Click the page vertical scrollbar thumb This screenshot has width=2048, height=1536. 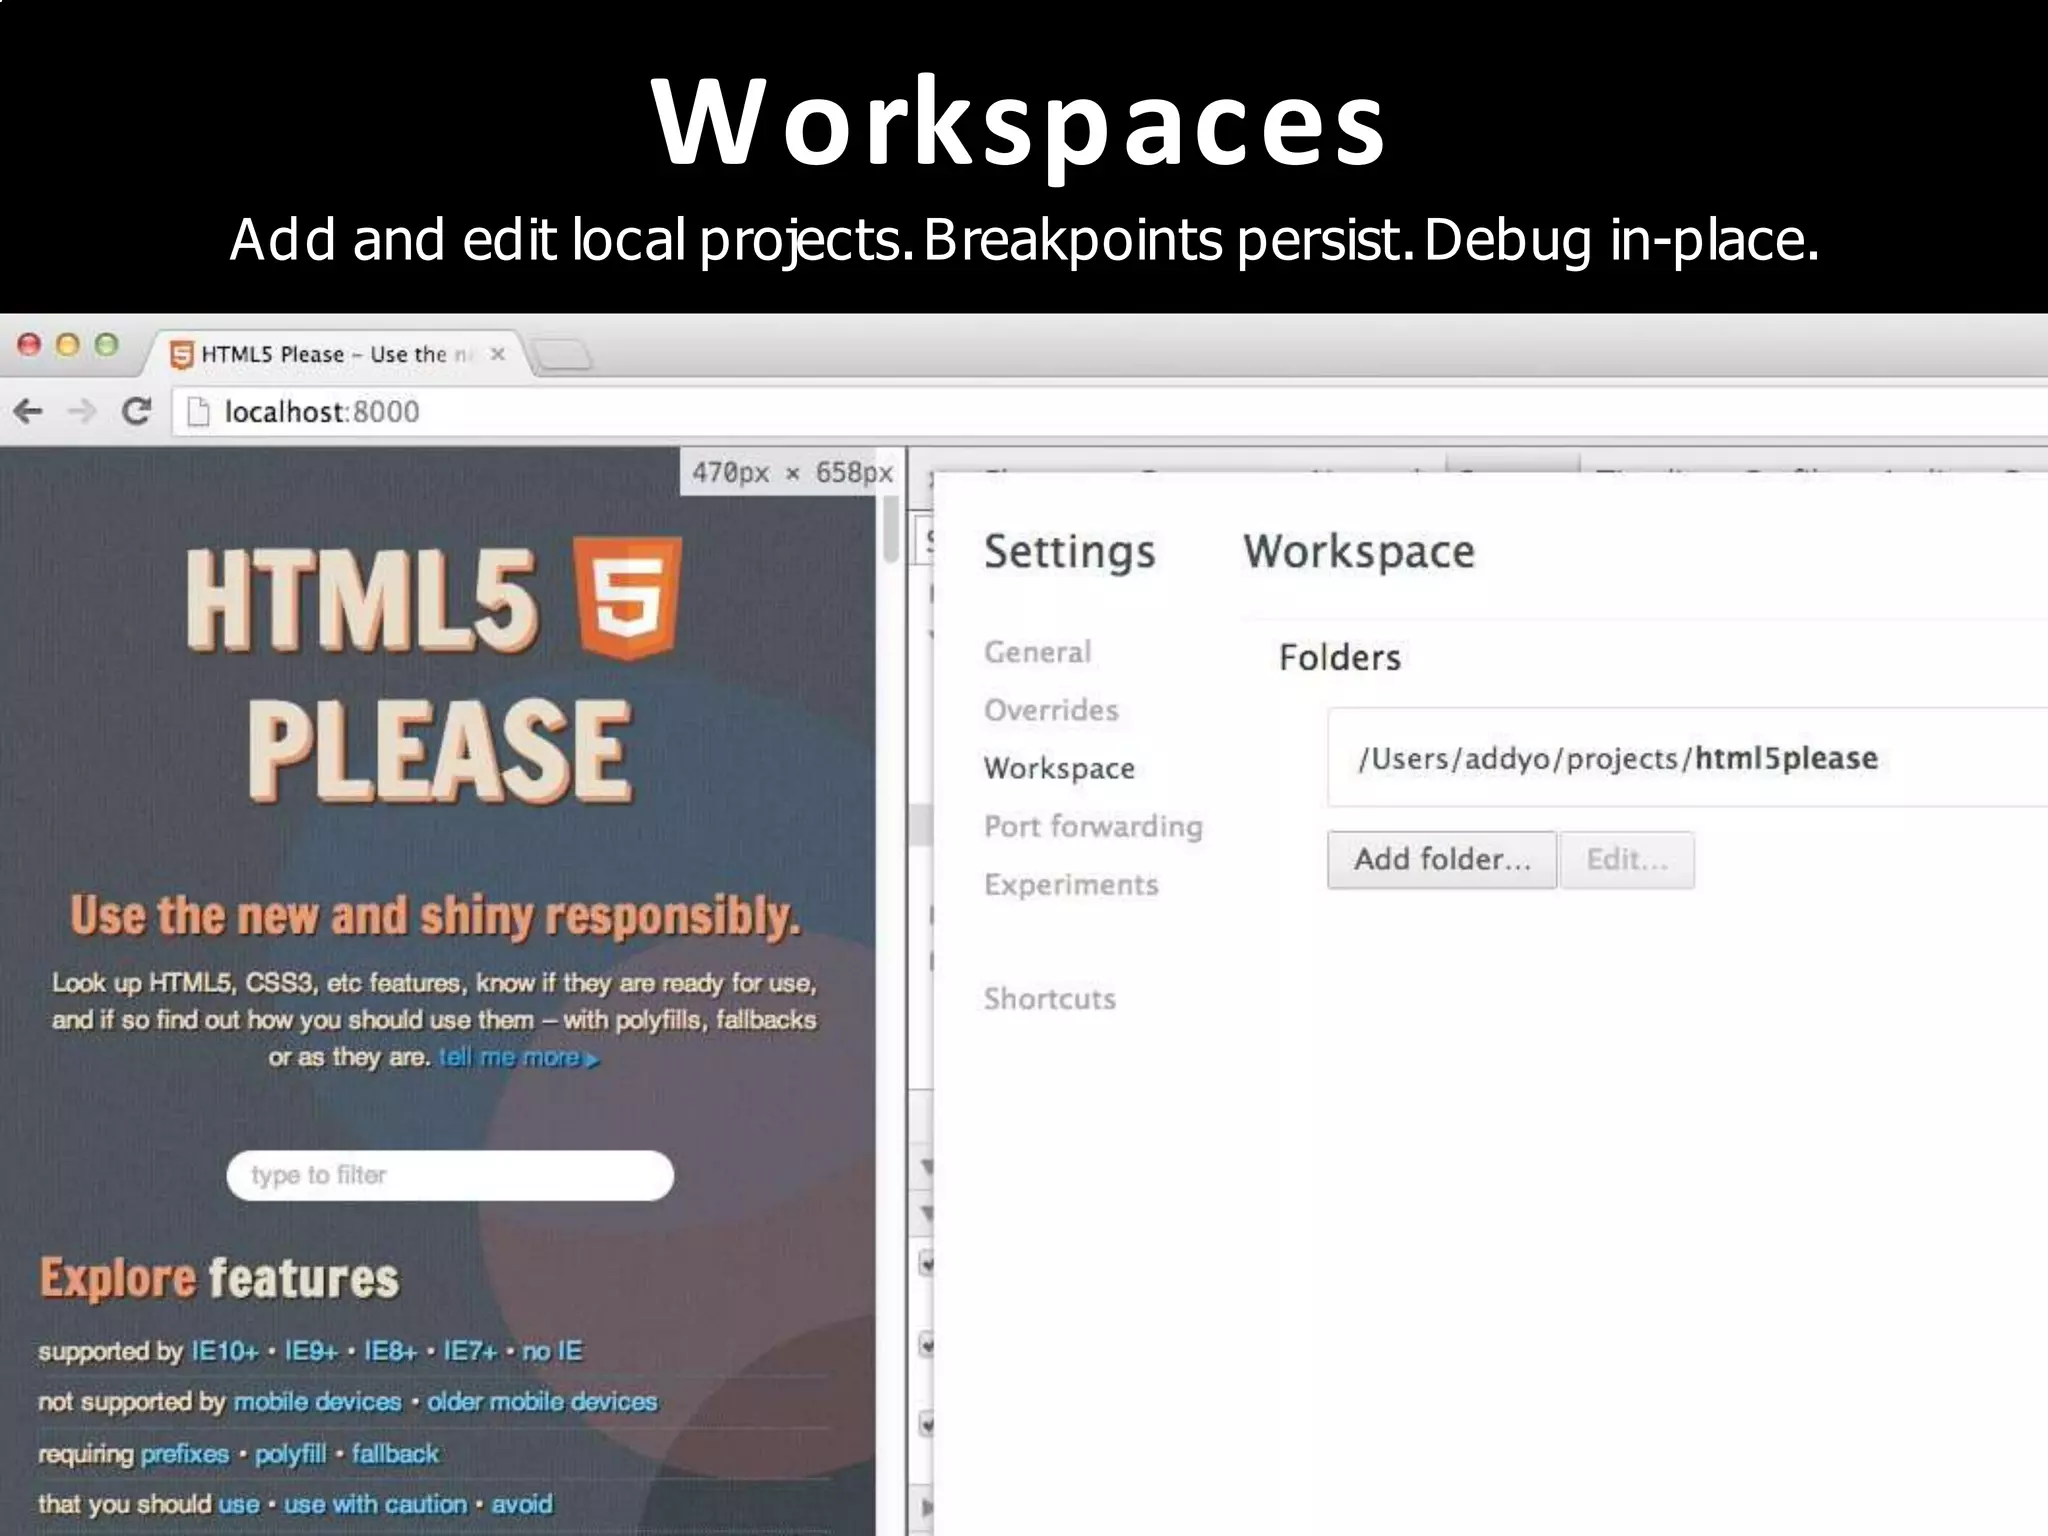(891, 529)
